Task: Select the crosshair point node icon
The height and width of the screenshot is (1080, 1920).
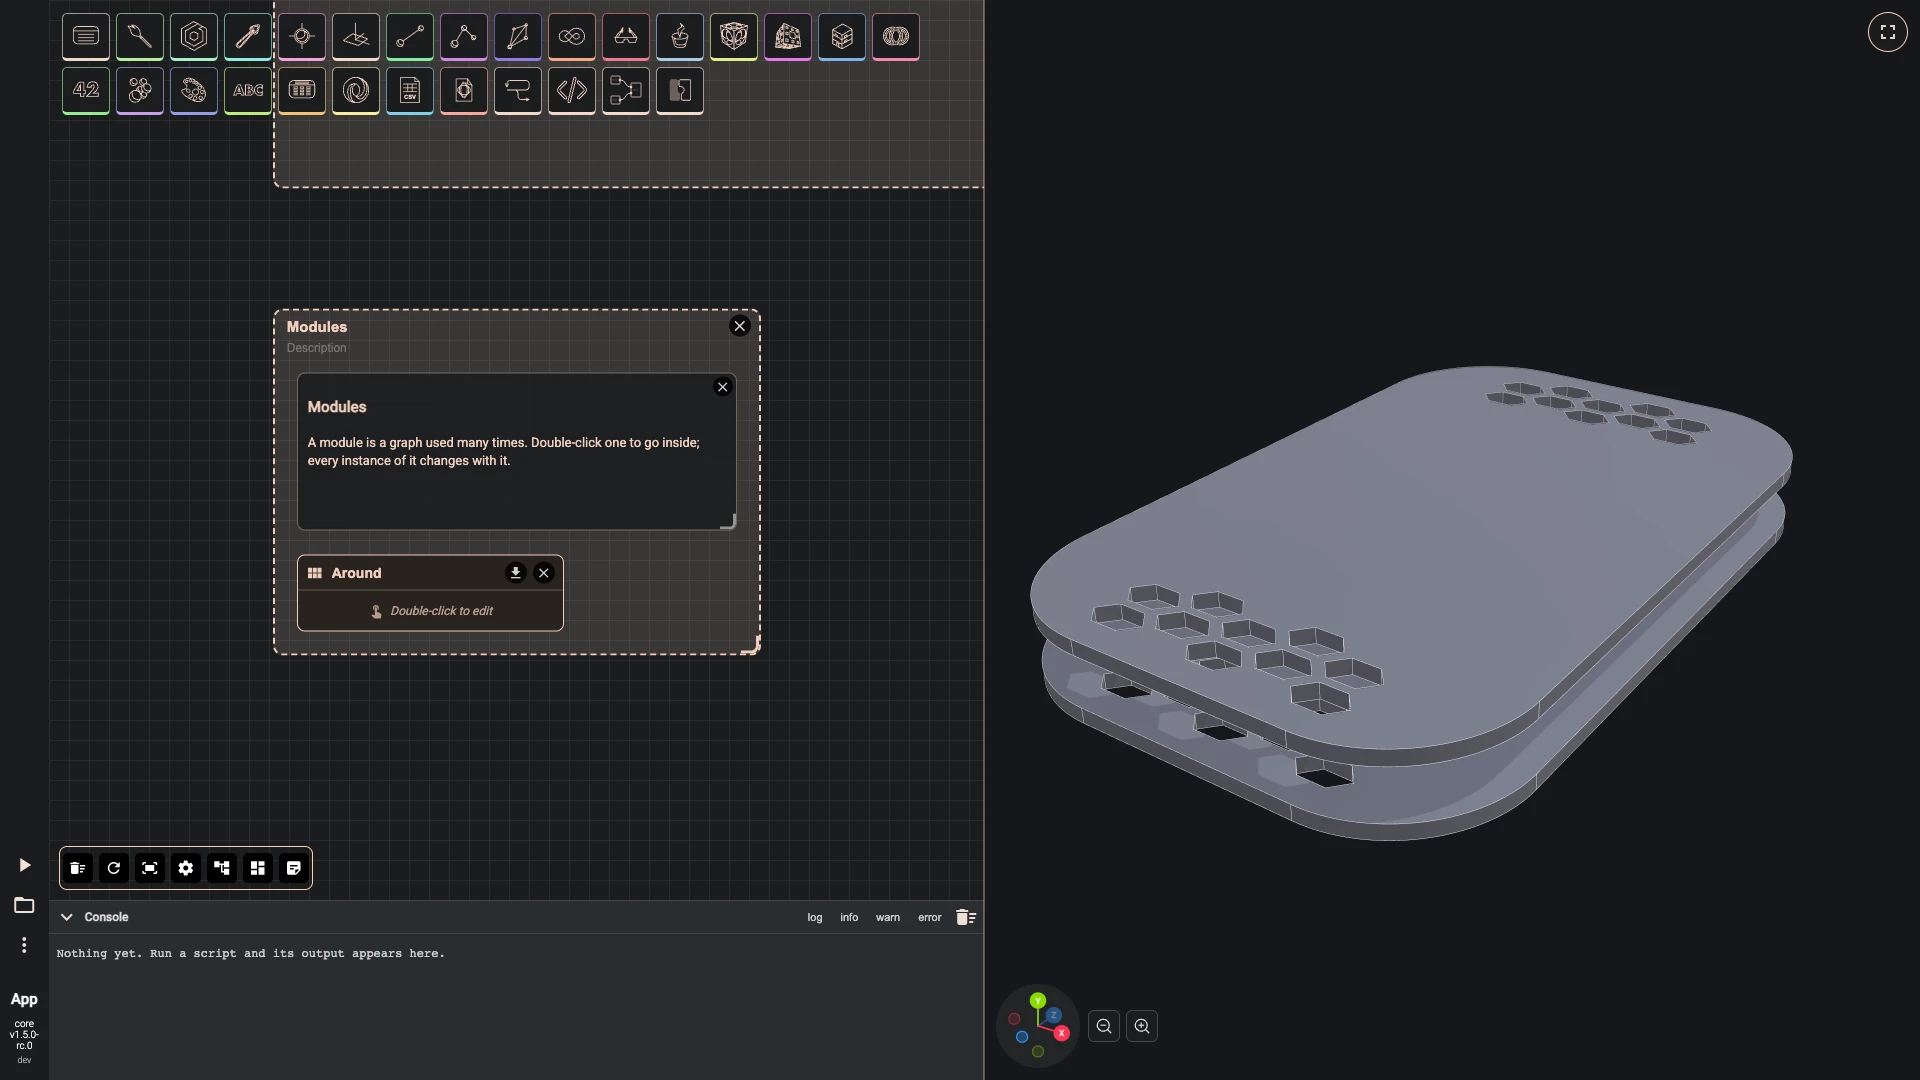Action: (x=302, y=36)
